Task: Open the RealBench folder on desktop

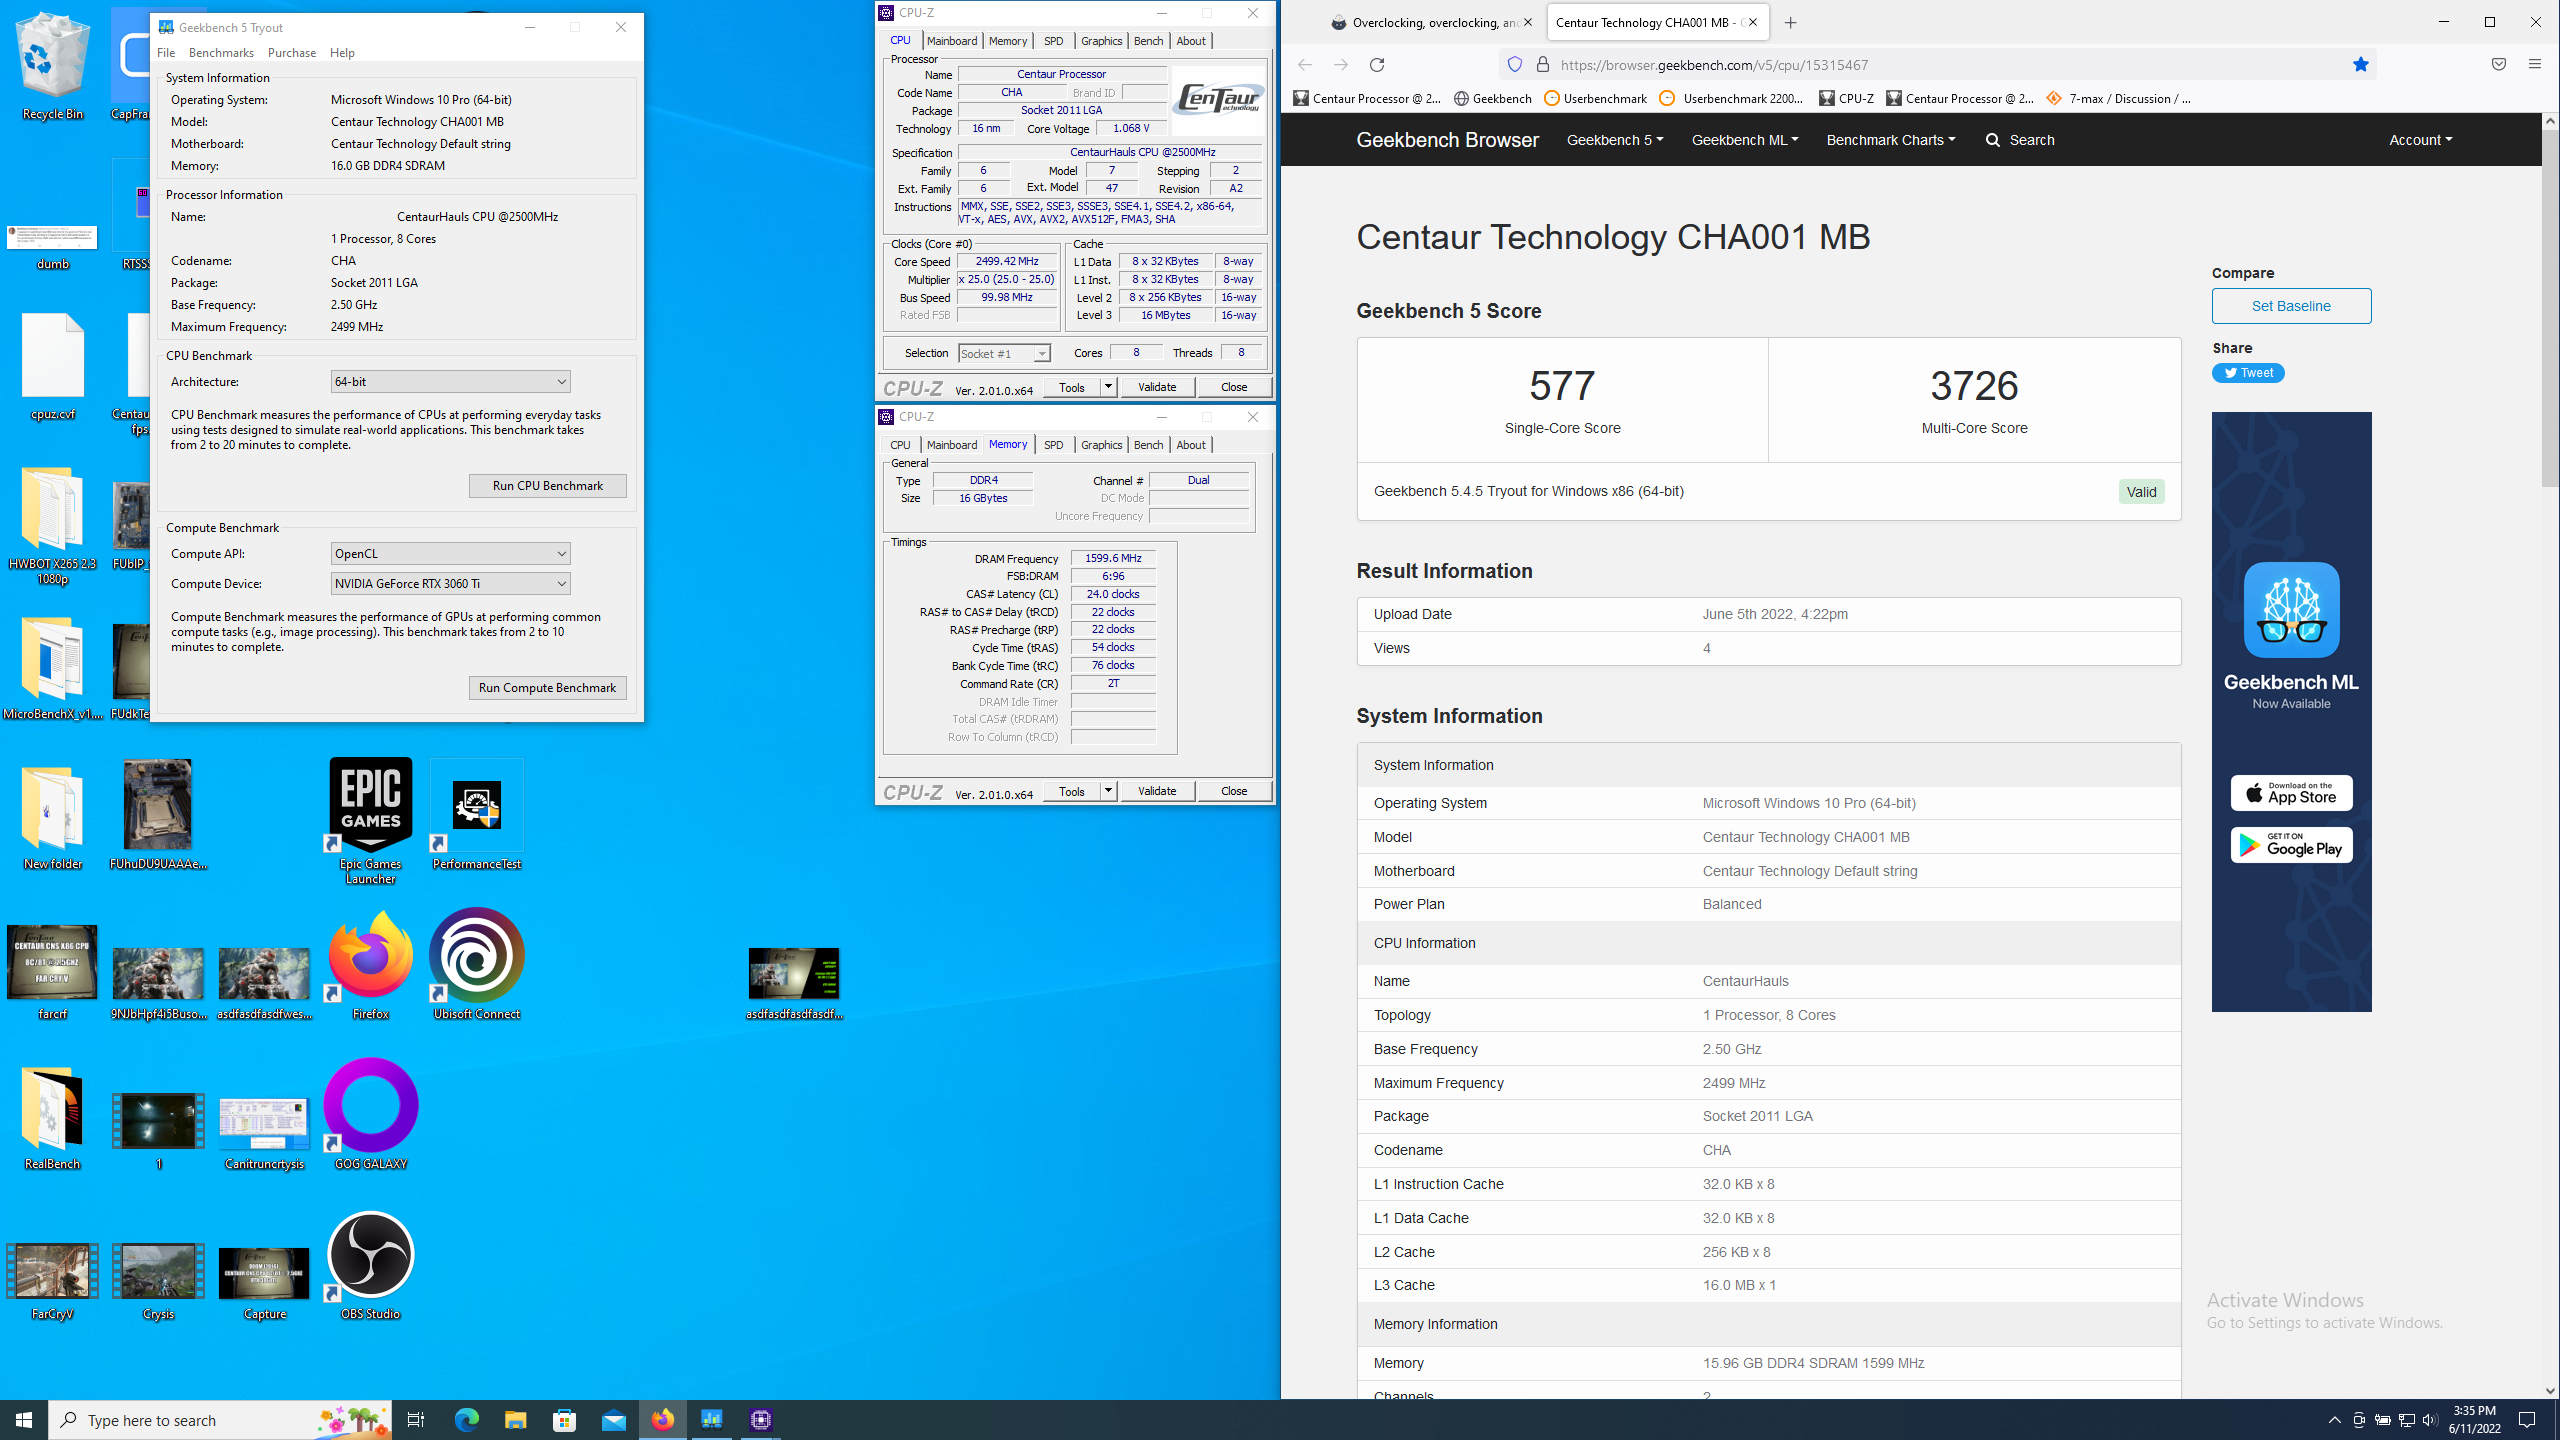Action: pos(52,1118)
